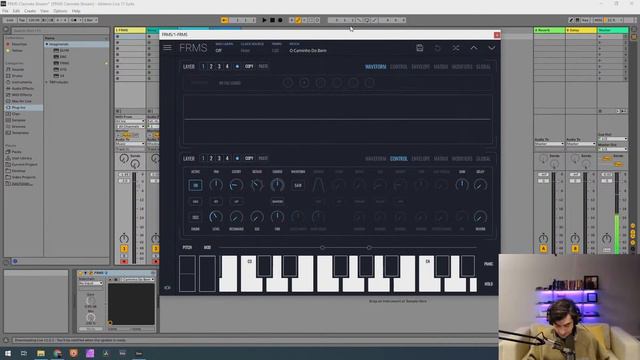
Task: Toggle the computer MIDI keyboard icon
Action: point(578,20)
